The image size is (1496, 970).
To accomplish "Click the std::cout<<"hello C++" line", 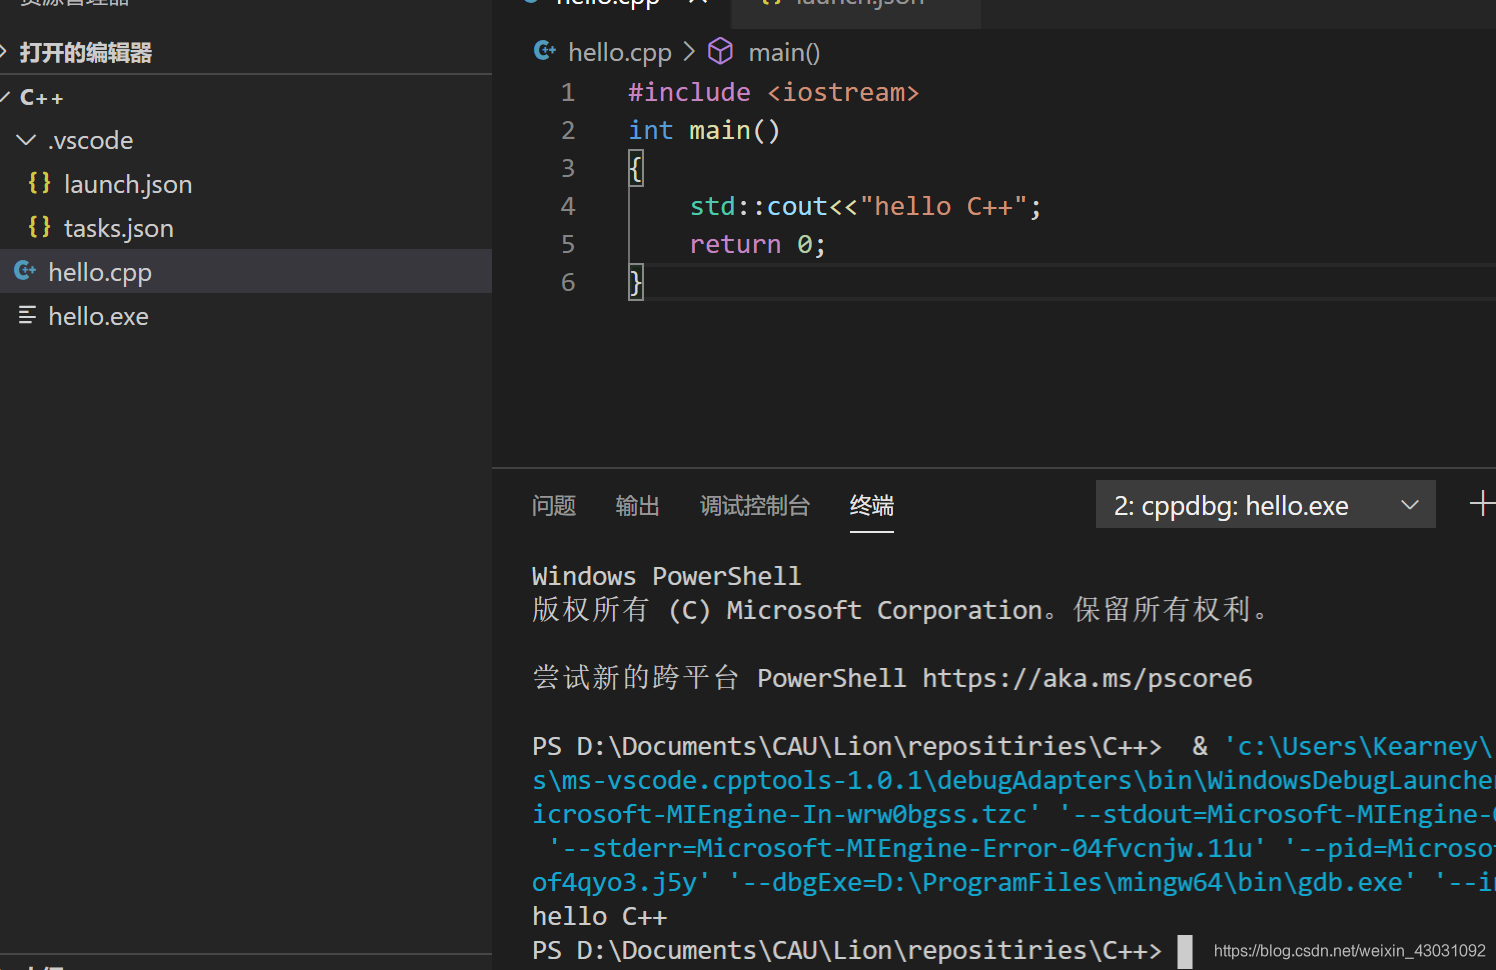I will 866,206.
